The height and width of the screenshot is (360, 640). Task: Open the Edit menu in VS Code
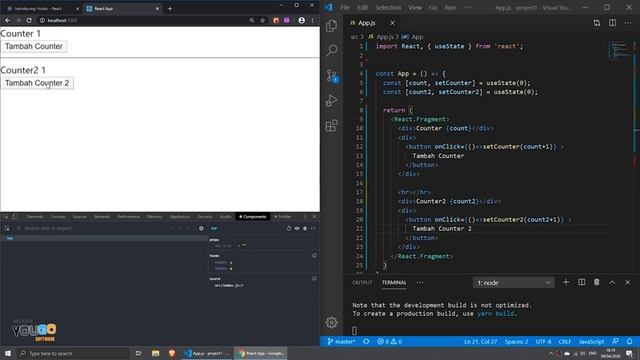pyautogui.click(x=362, y=7)
